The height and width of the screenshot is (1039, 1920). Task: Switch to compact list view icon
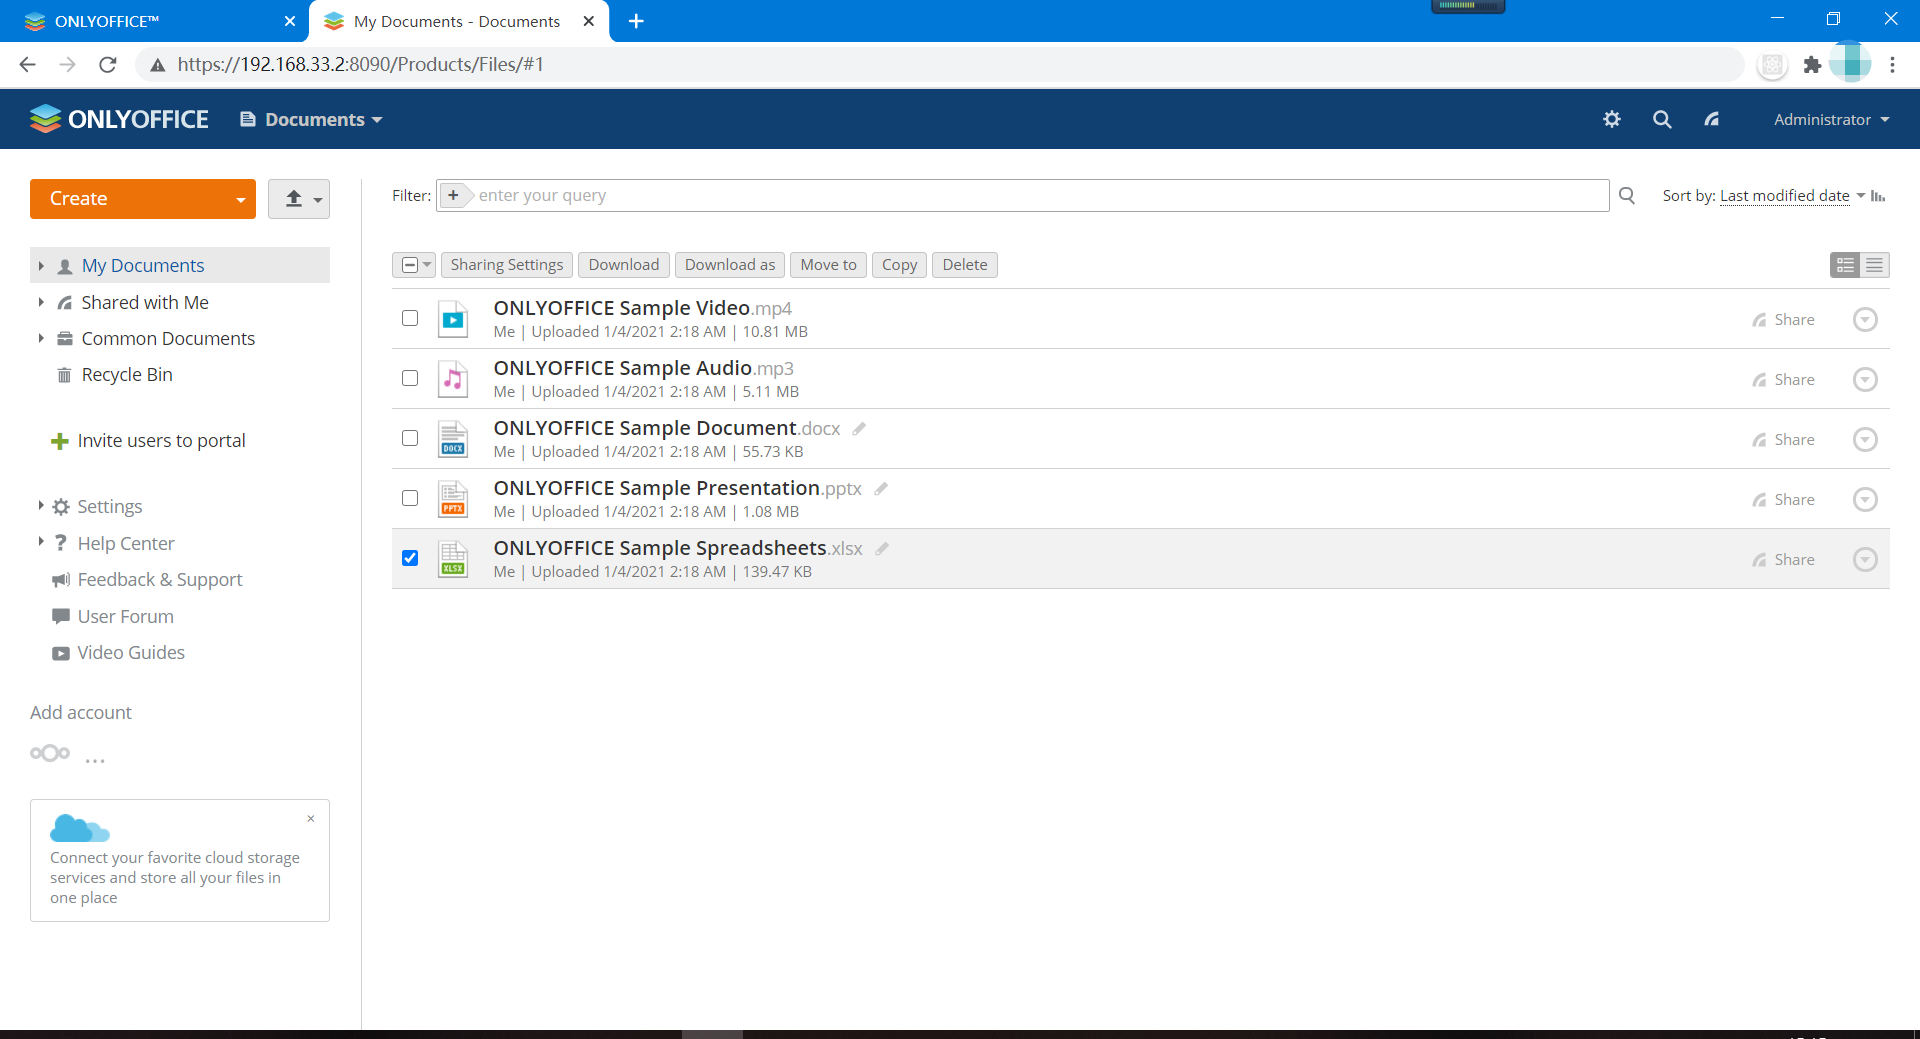click(1875, 265)
